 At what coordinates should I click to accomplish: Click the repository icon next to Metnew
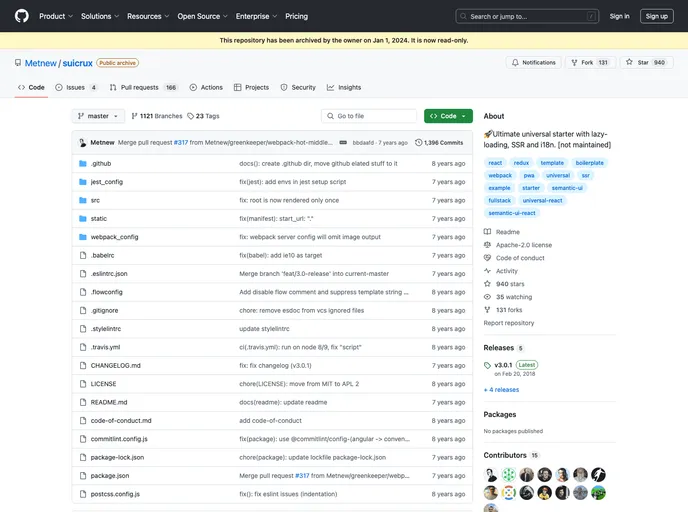(x=18, y=63)
